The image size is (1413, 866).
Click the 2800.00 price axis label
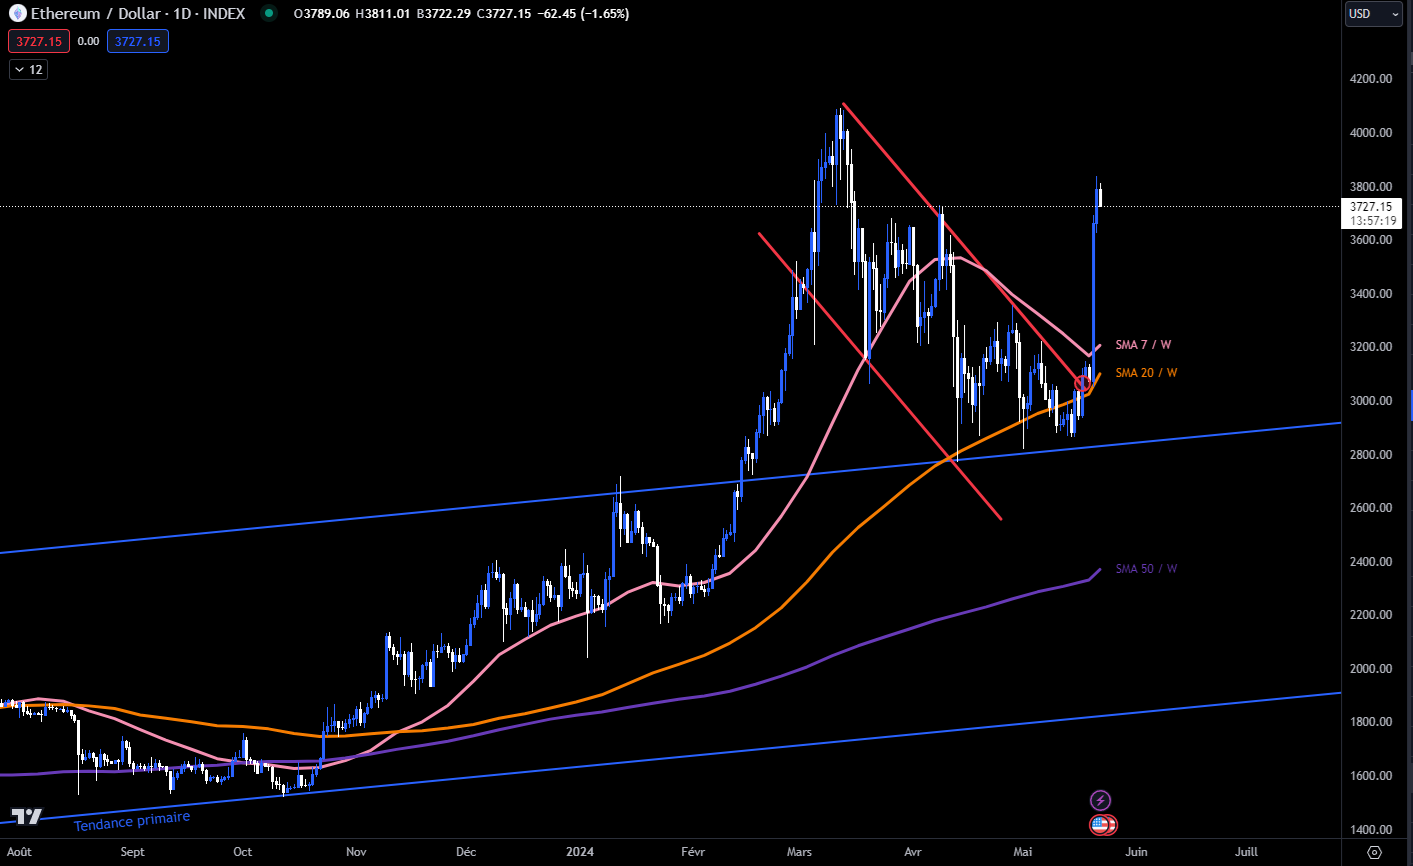click(1370, 454)
